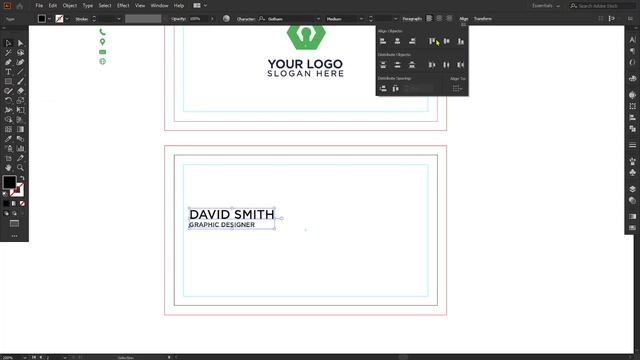640x360 pixels.
Task: Click Vertical Distribute Top icon
Action: click(383, 65)
